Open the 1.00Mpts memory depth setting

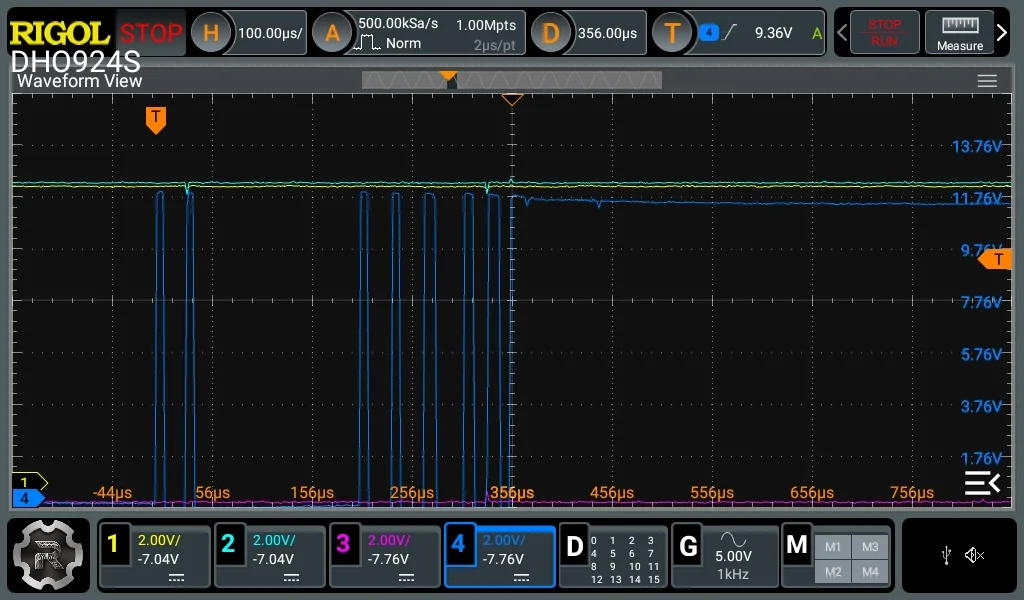[486, 25]
